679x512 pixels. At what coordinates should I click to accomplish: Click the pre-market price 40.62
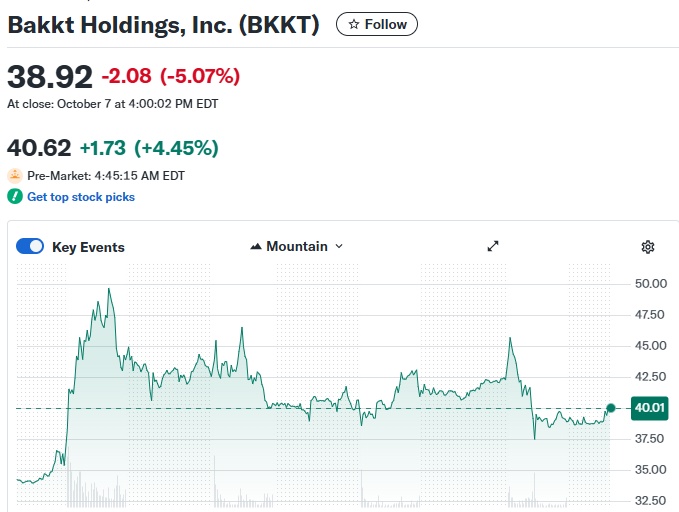39,148
